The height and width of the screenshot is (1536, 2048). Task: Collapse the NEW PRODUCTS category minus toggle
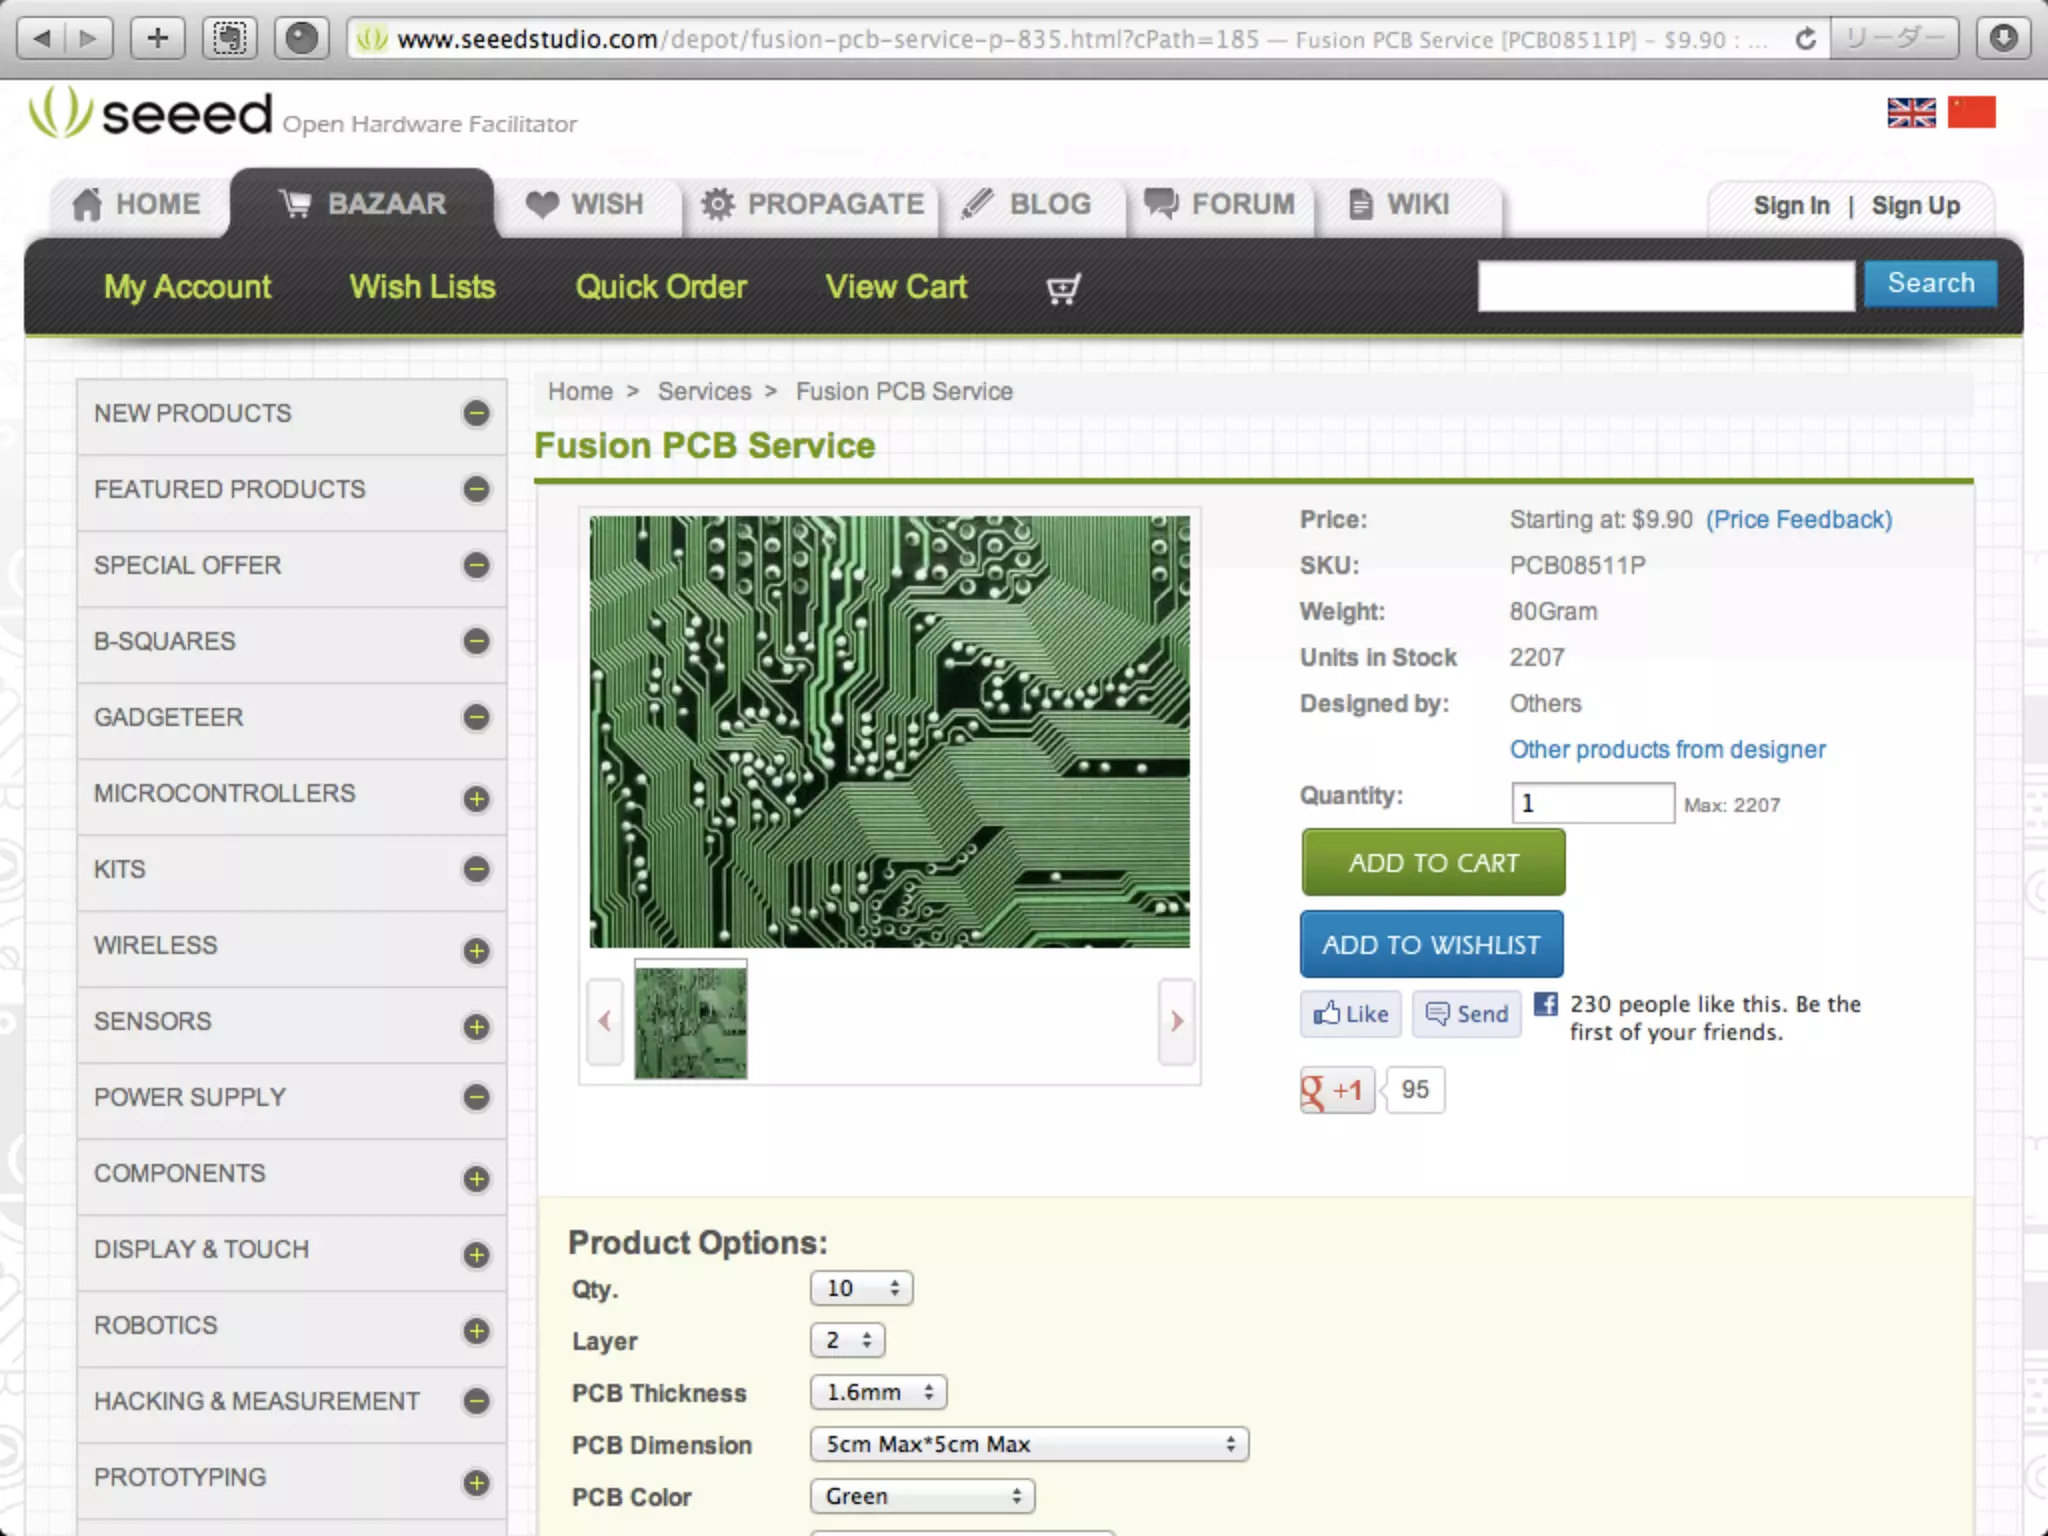(476, 413)
